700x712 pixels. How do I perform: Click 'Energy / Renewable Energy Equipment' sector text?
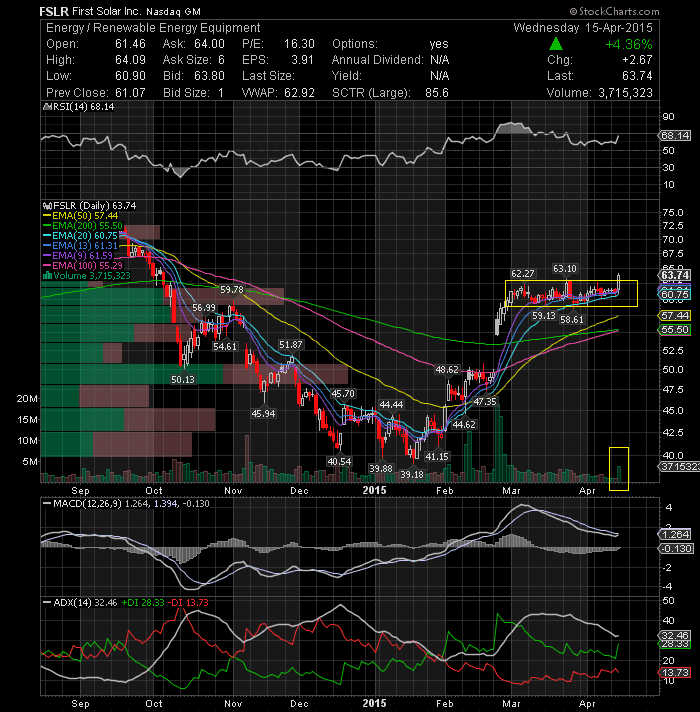tap(153, 28)
